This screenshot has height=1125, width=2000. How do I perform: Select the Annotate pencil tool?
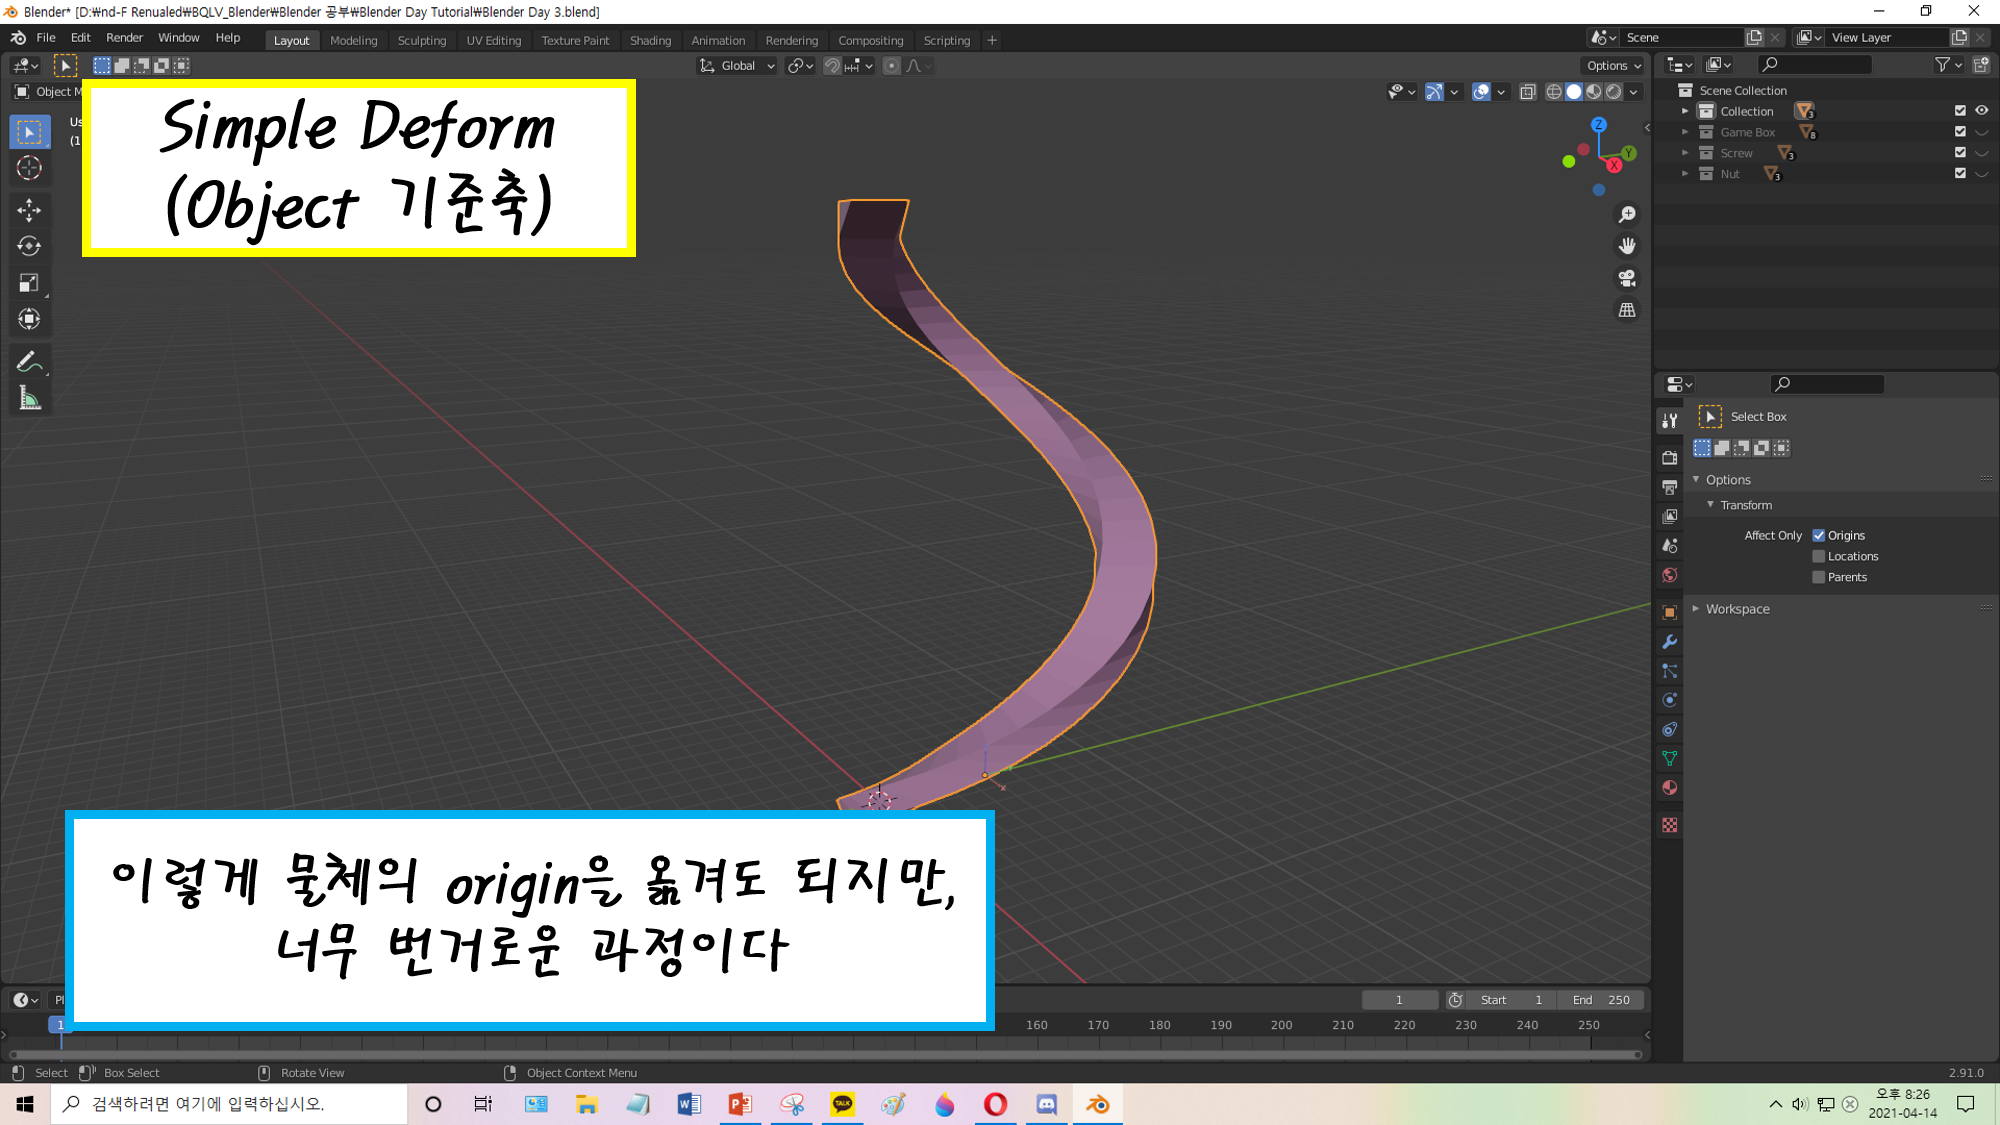click(x=29, y=362)
